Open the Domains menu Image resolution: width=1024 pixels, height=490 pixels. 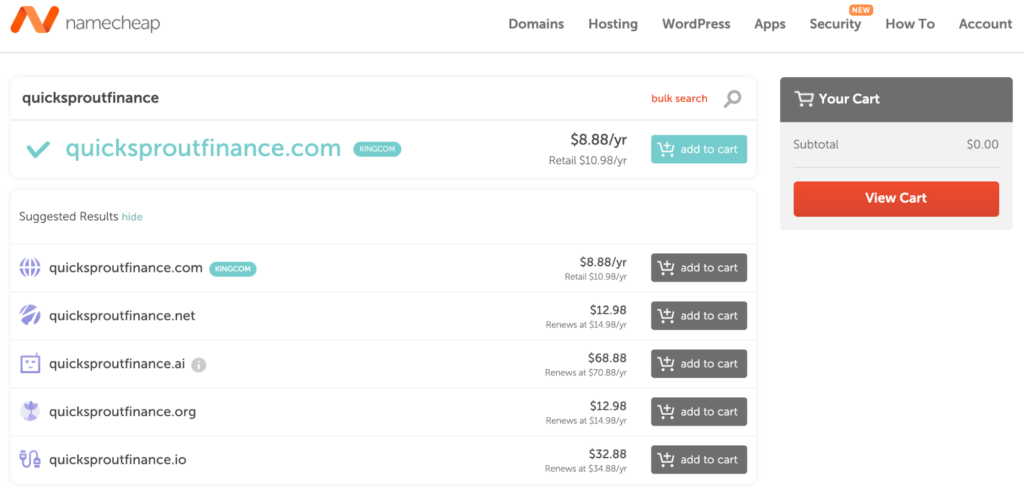click(536, 24)
